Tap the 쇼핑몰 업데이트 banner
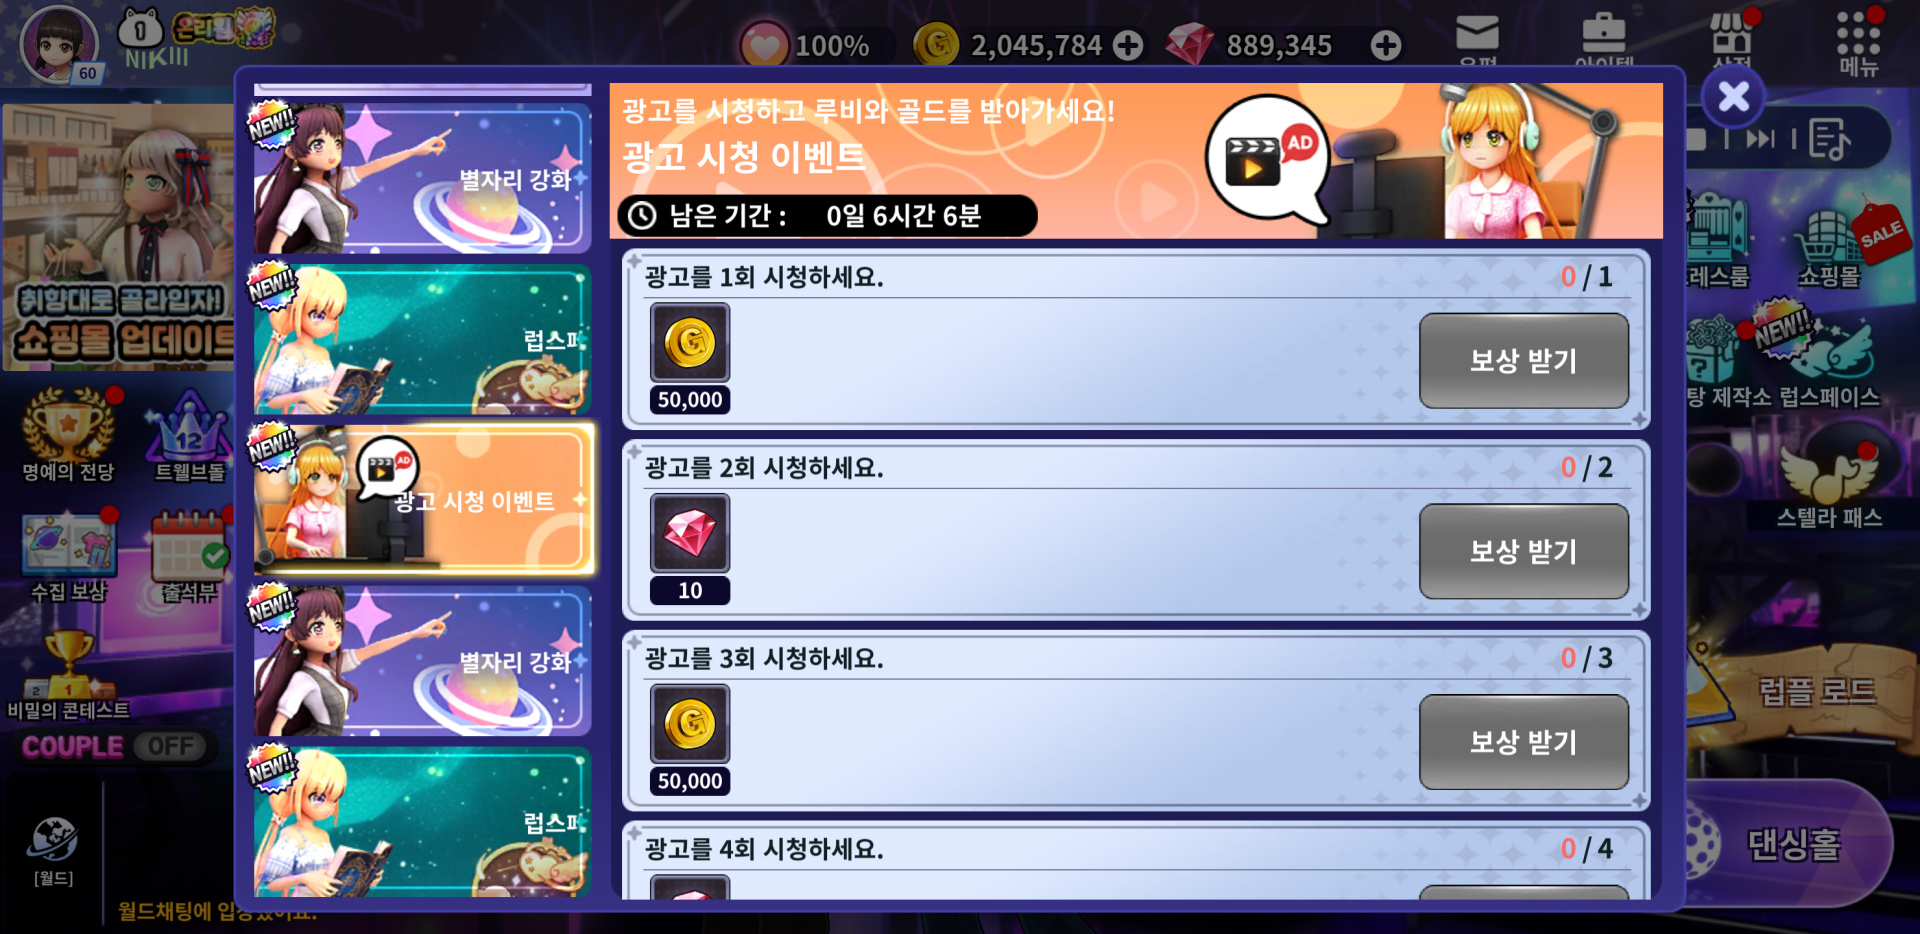Image resolution: width=1920 pixels, height=934 pixels. tap(118, 237)
